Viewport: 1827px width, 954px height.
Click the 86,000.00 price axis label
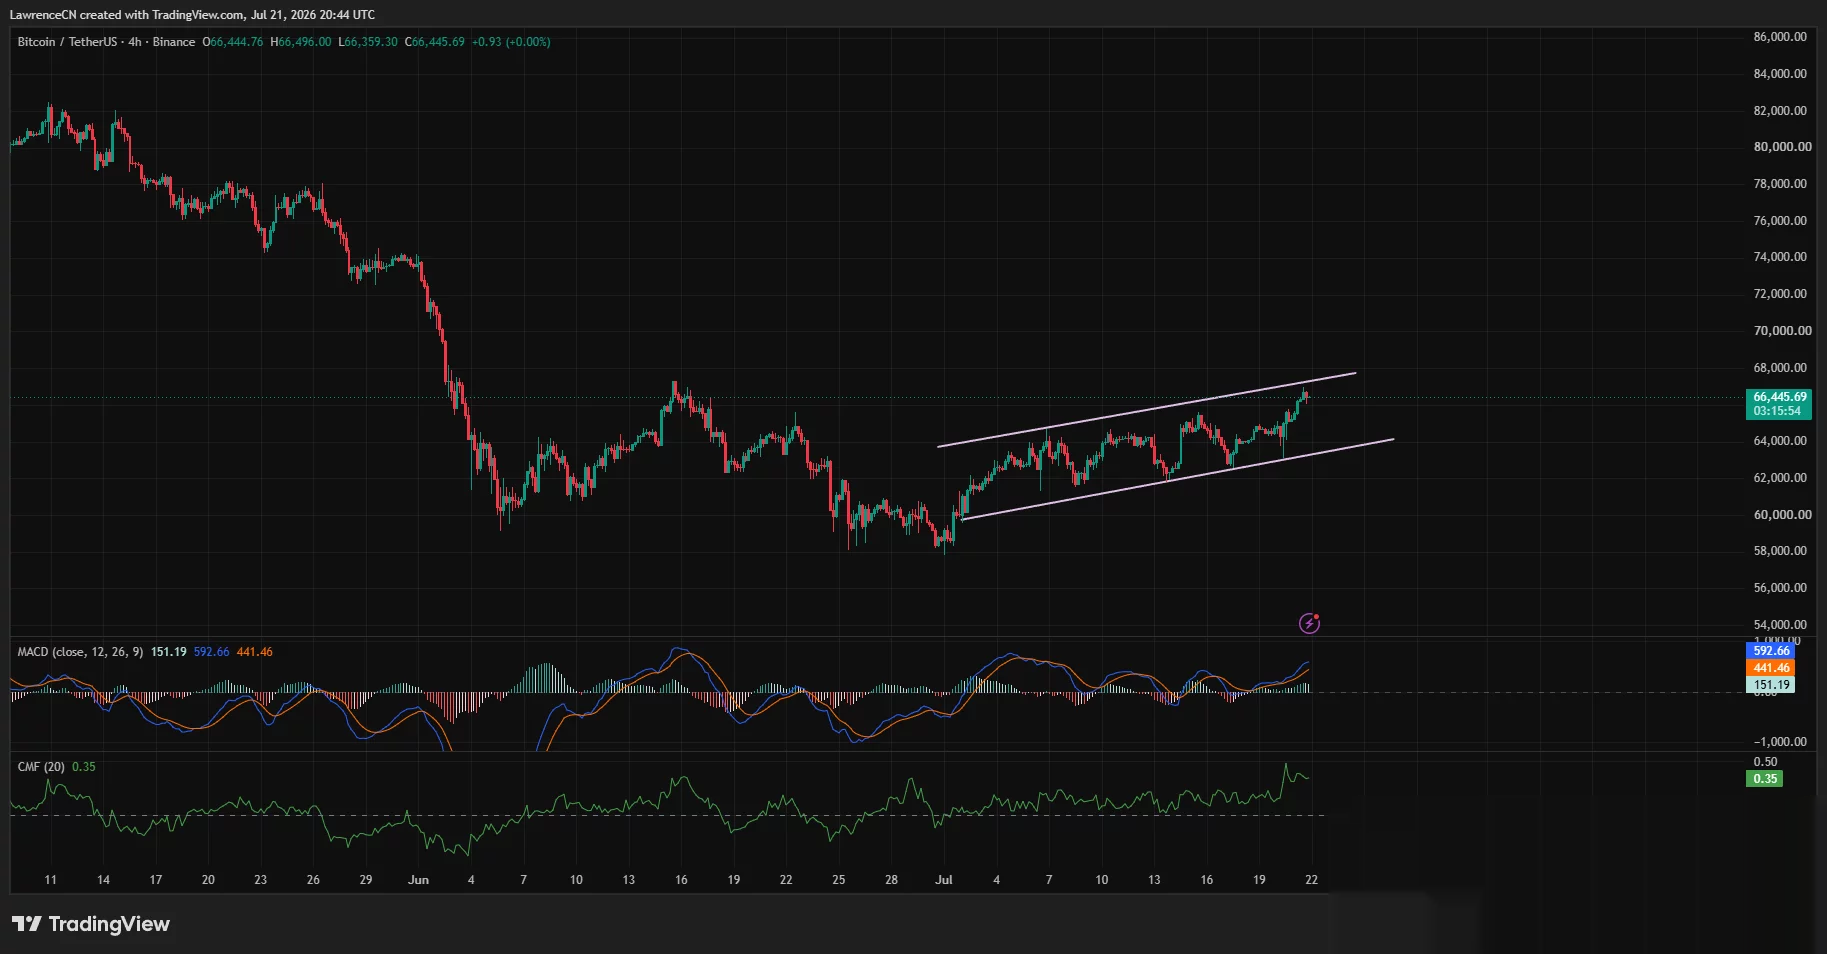[x=1780, y=37]
